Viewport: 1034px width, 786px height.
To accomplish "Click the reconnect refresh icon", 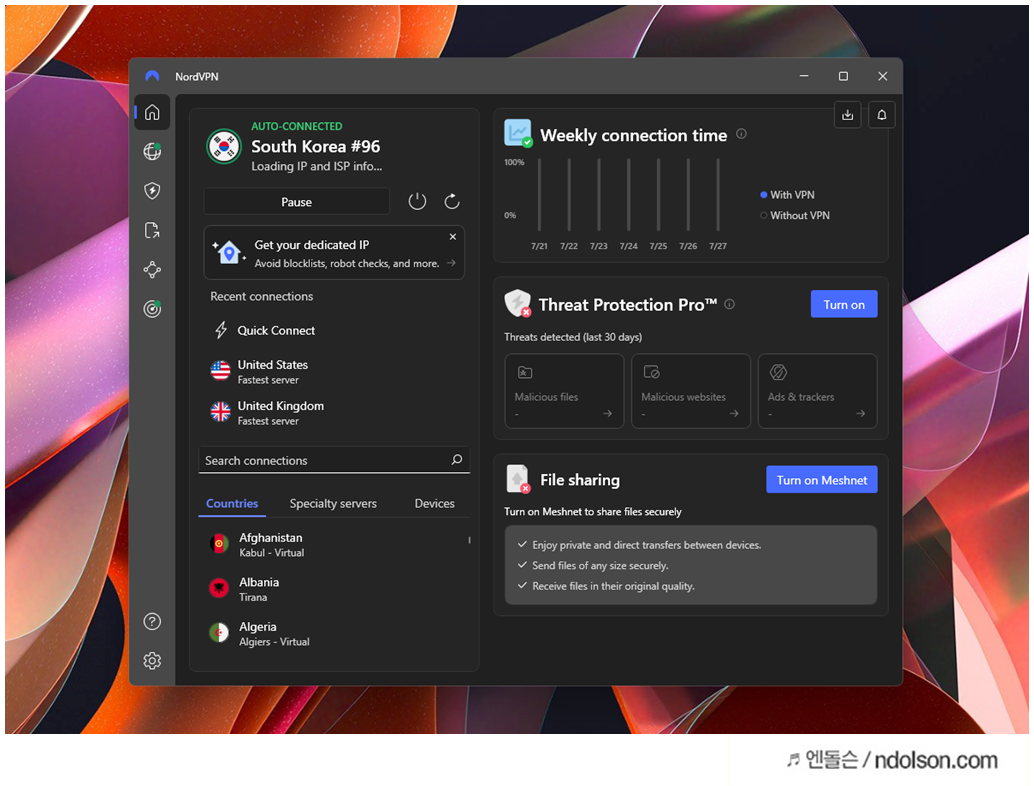I will pyautogui.click(x=452, y=201).
